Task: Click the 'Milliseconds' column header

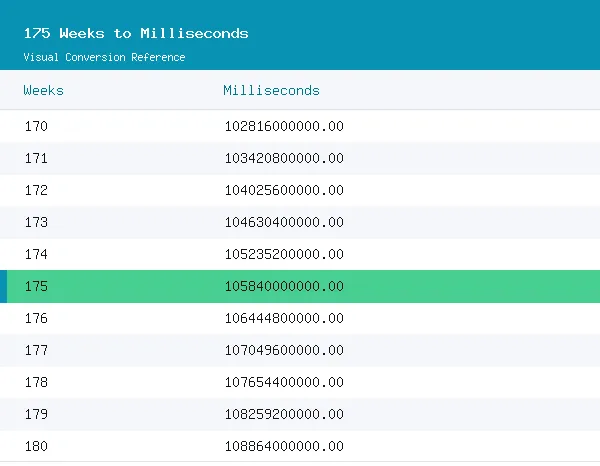Action: (x=271, y=91)
